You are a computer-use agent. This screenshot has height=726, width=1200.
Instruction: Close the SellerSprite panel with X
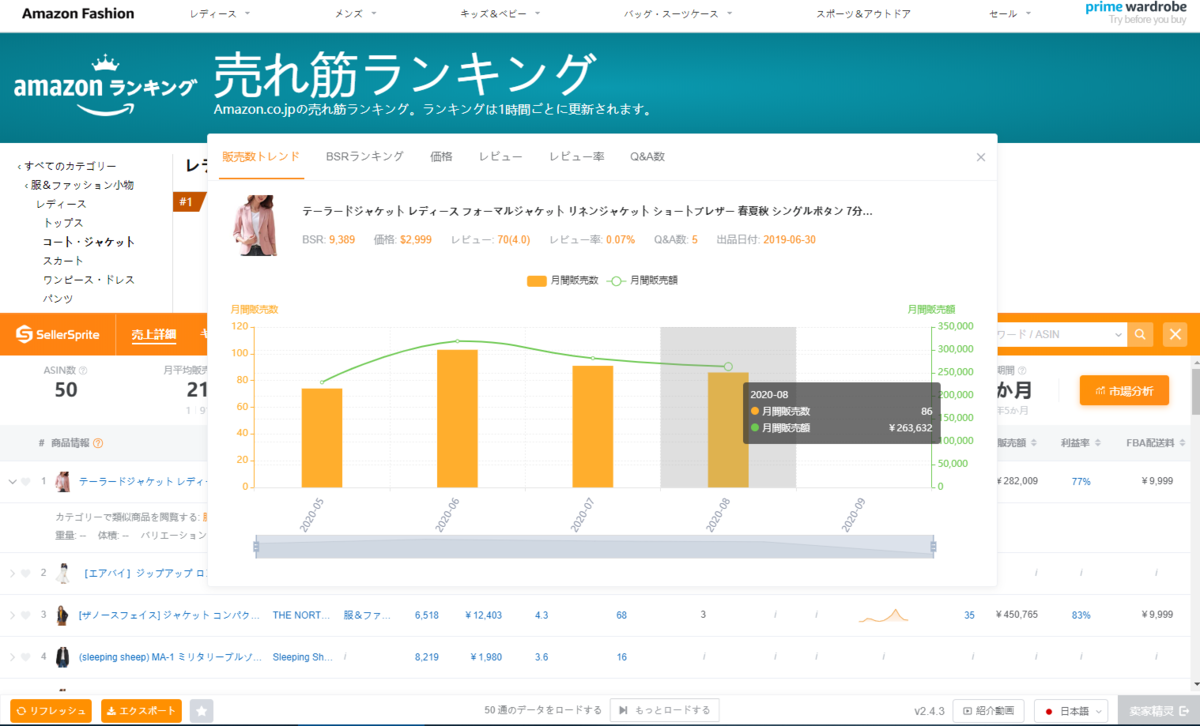click(x=1175, y=334)
